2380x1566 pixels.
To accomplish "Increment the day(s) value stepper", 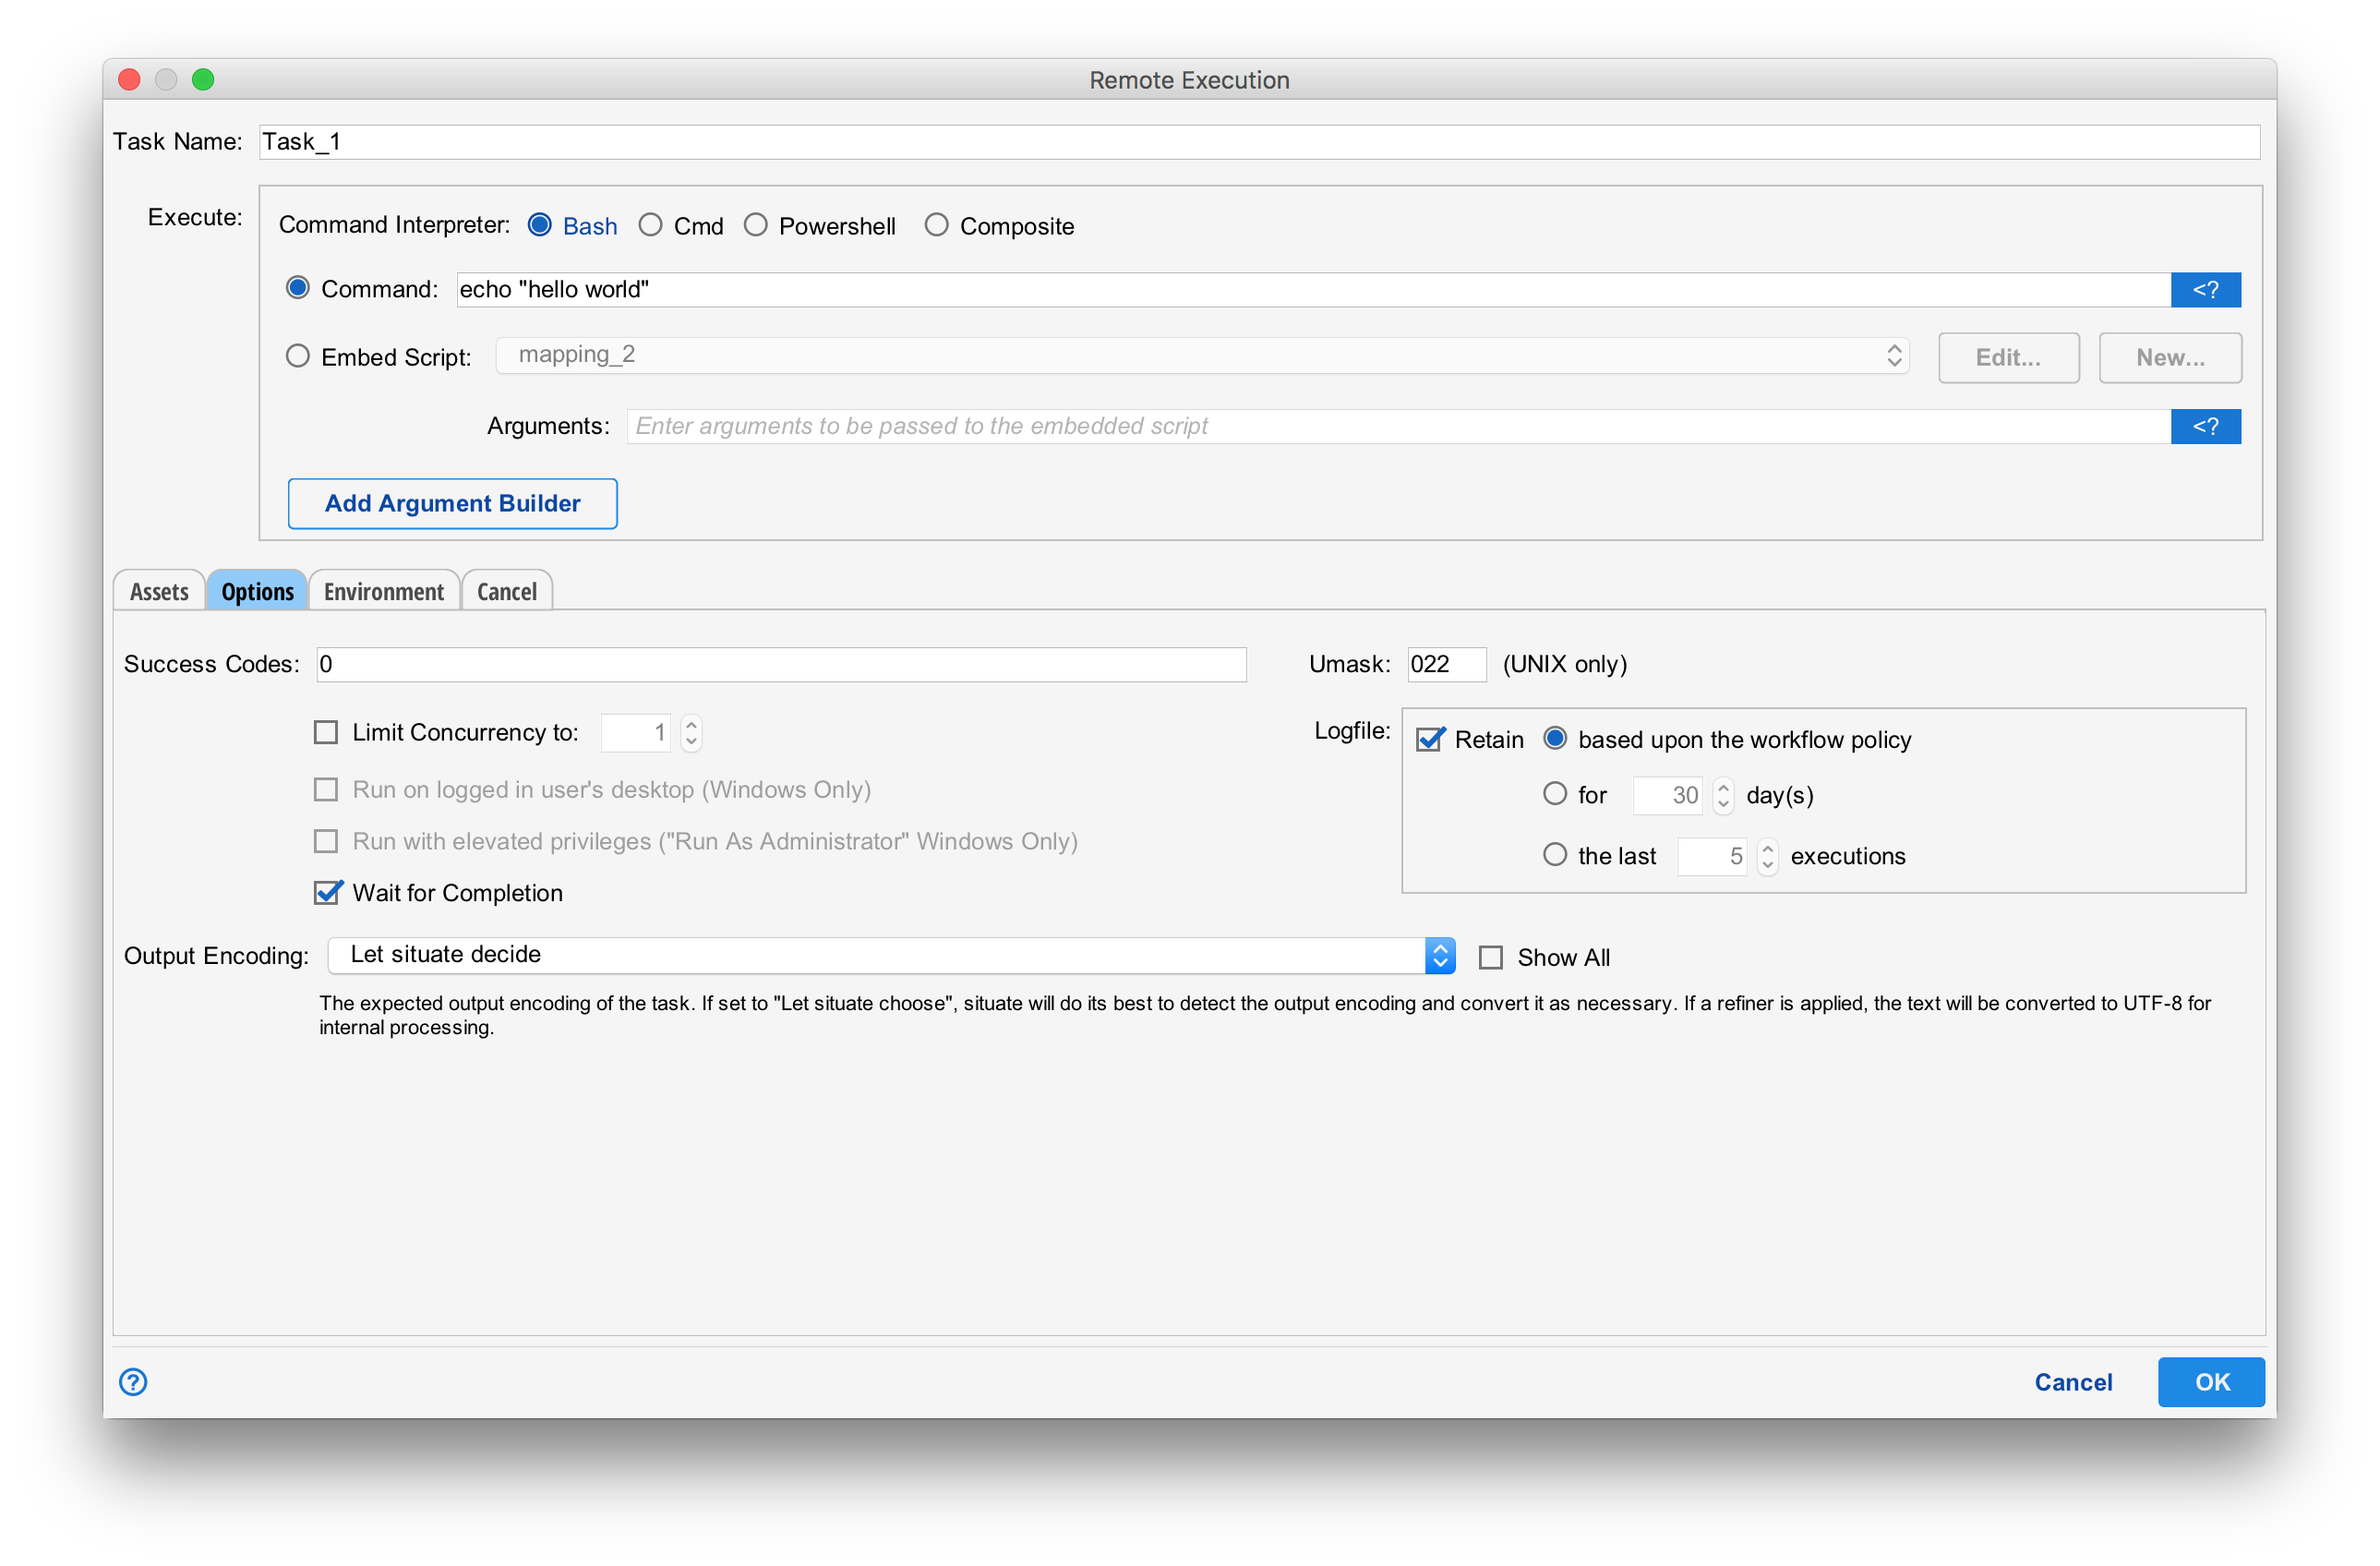I will tap(1723, 788).
